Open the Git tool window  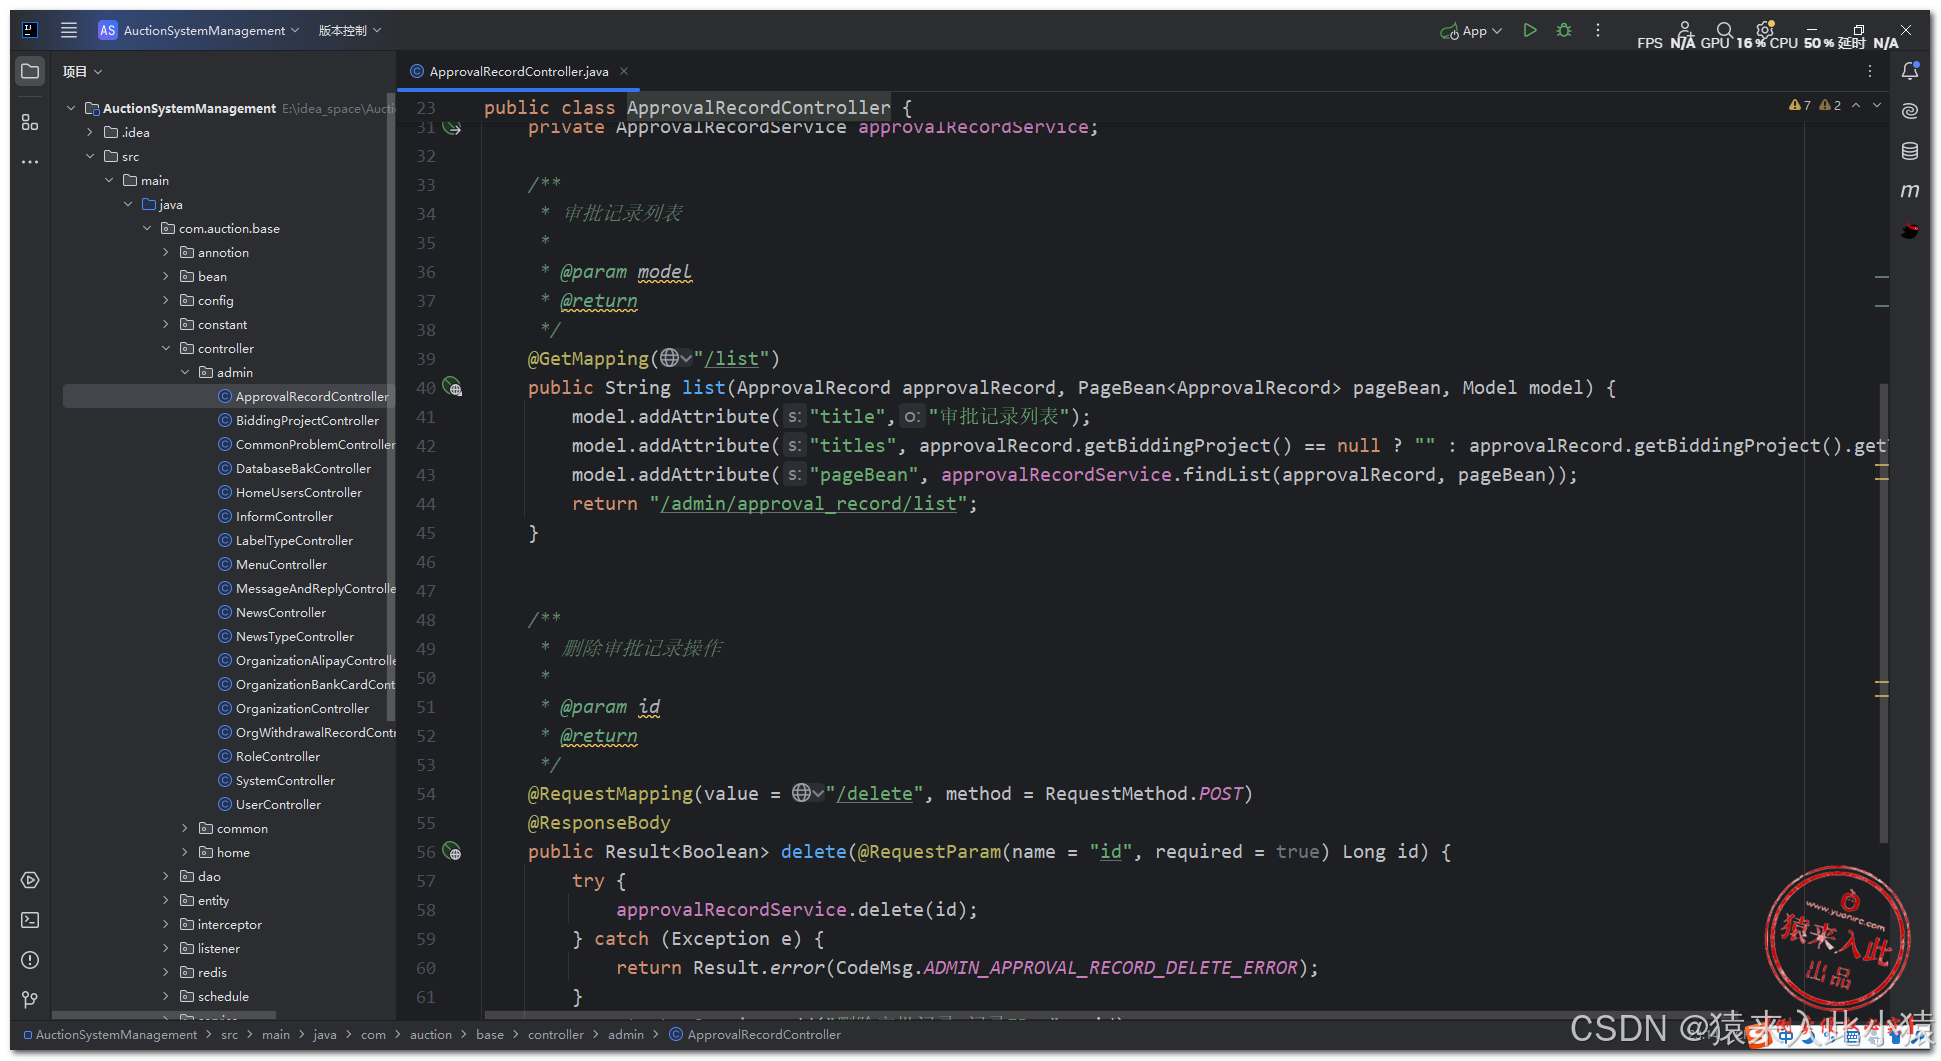30,999
